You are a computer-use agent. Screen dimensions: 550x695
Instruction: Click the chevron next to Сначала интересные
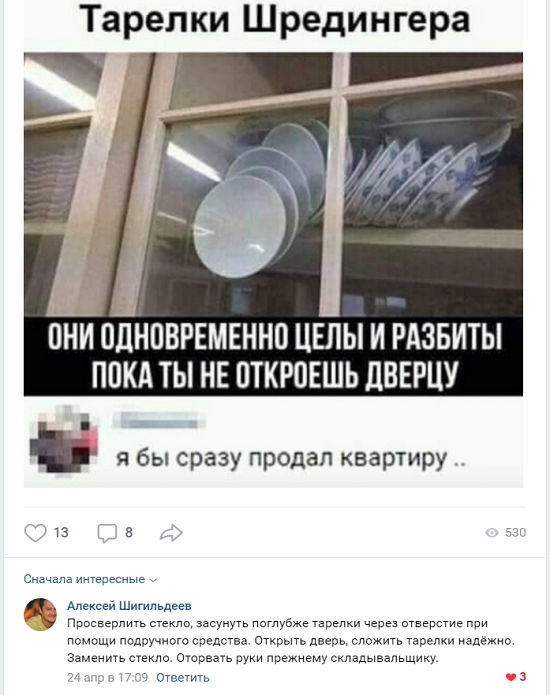click(153, 580)
